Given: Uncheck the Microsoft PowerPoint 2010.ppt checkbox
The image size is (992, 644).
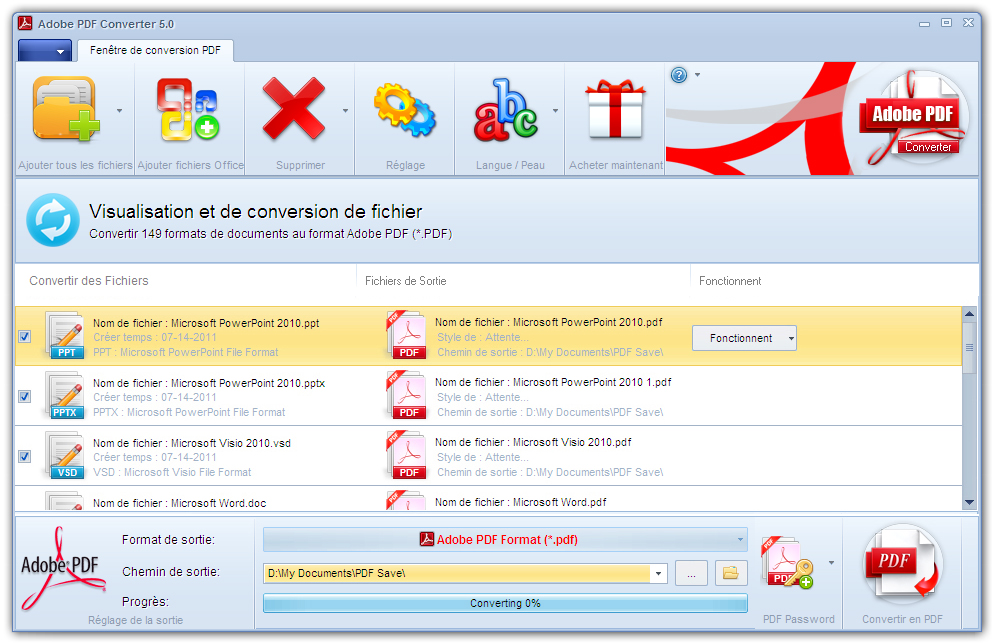Looking at the screenshot, I should pos(25,337).
